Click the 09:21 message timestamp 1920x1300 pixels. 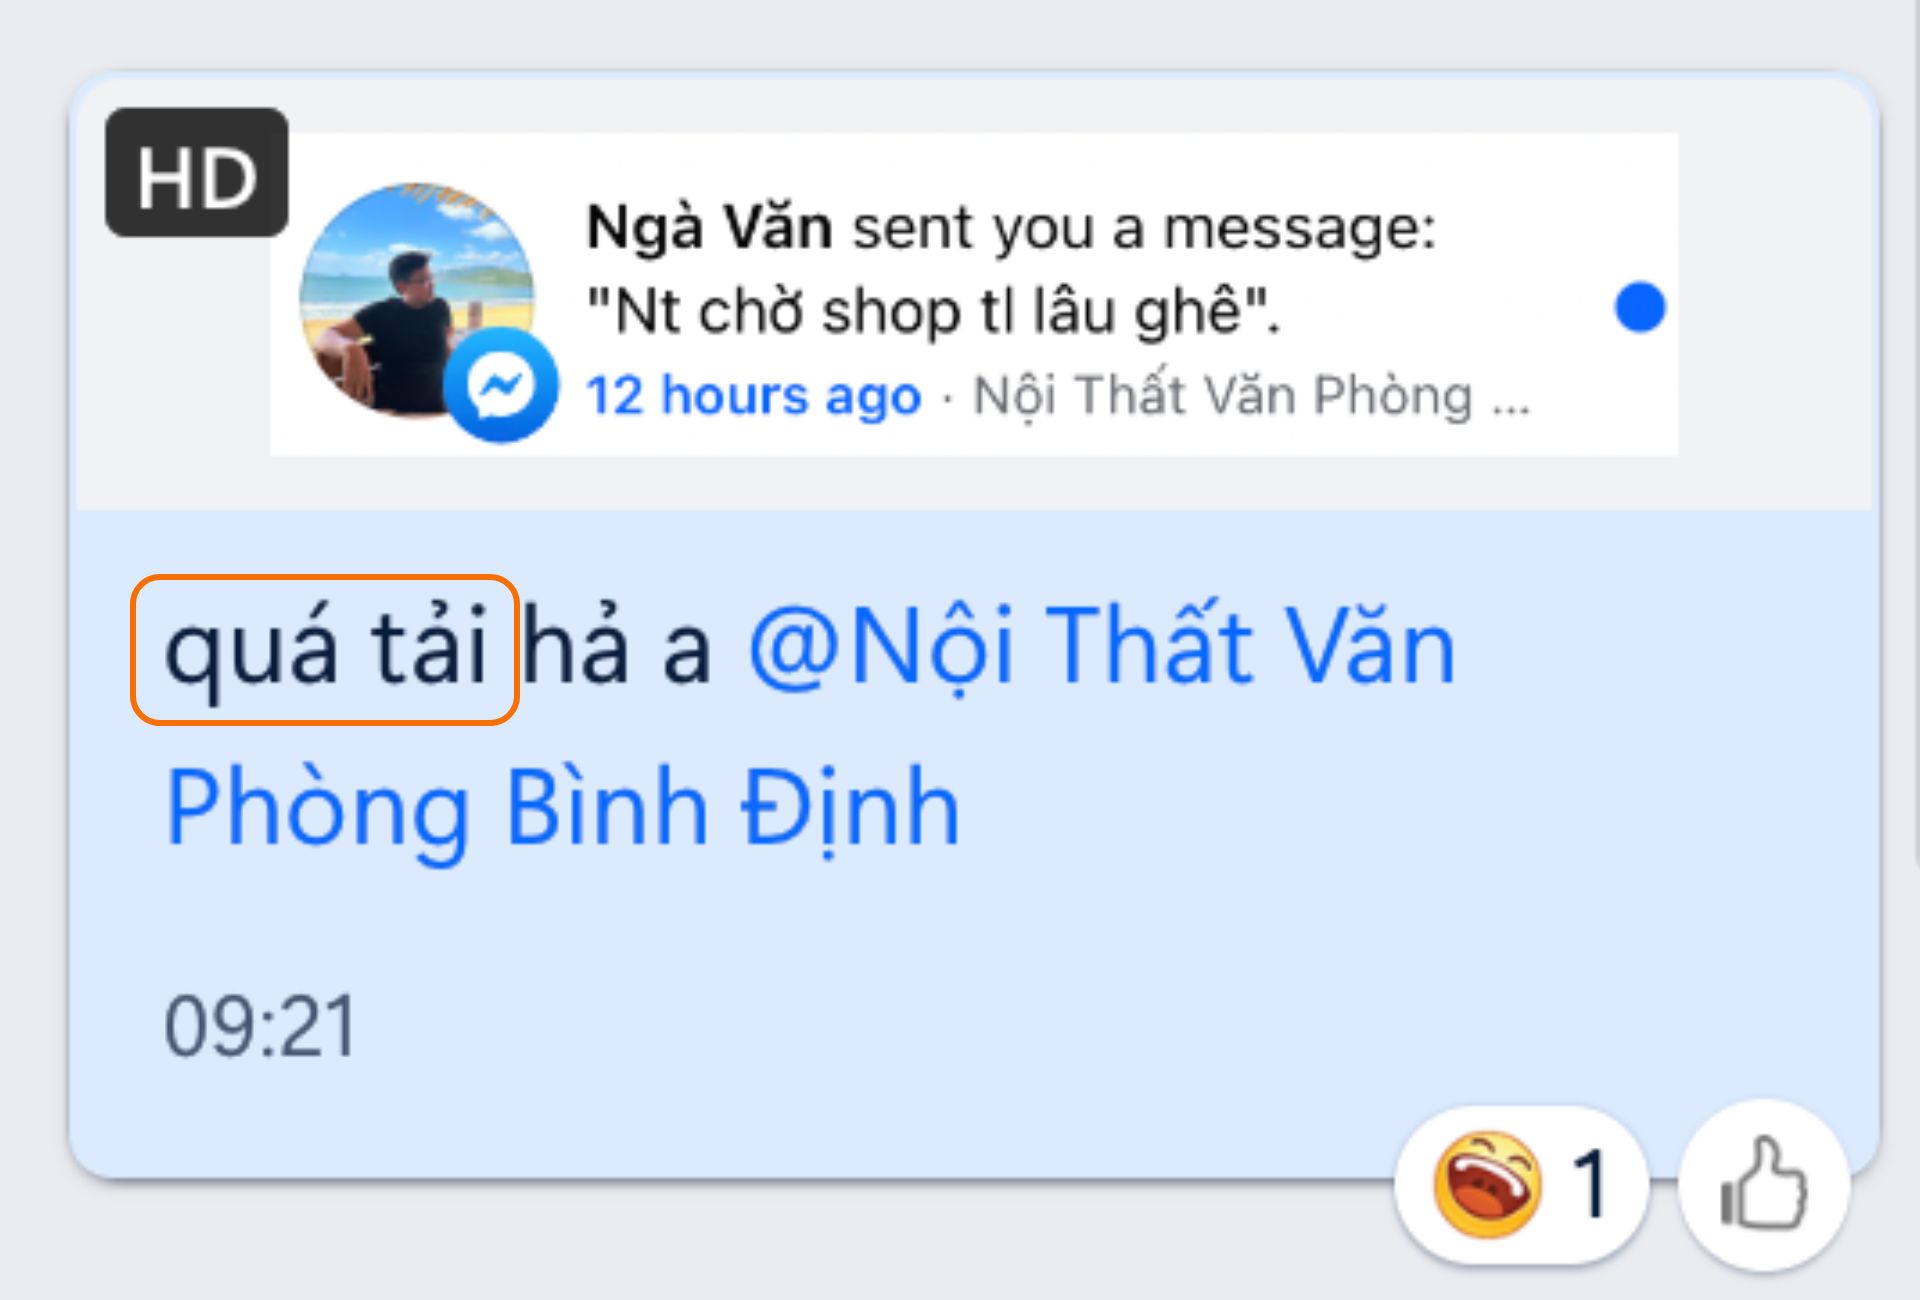[260, 1026]
